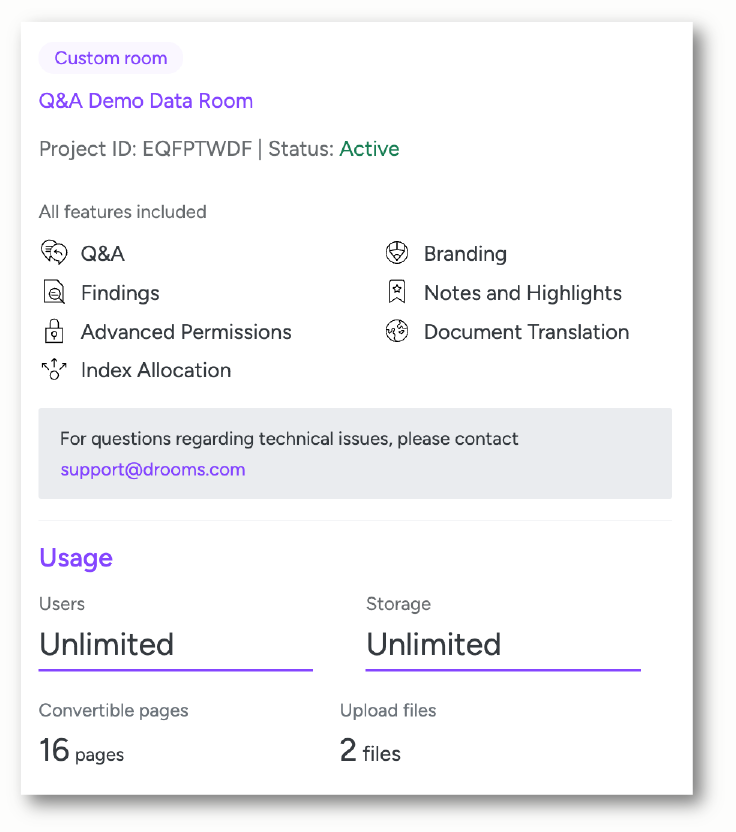Click the Users Unlimited usage bar
The height and width of the screenshot is (832, 736).
(x=176, y=670)
